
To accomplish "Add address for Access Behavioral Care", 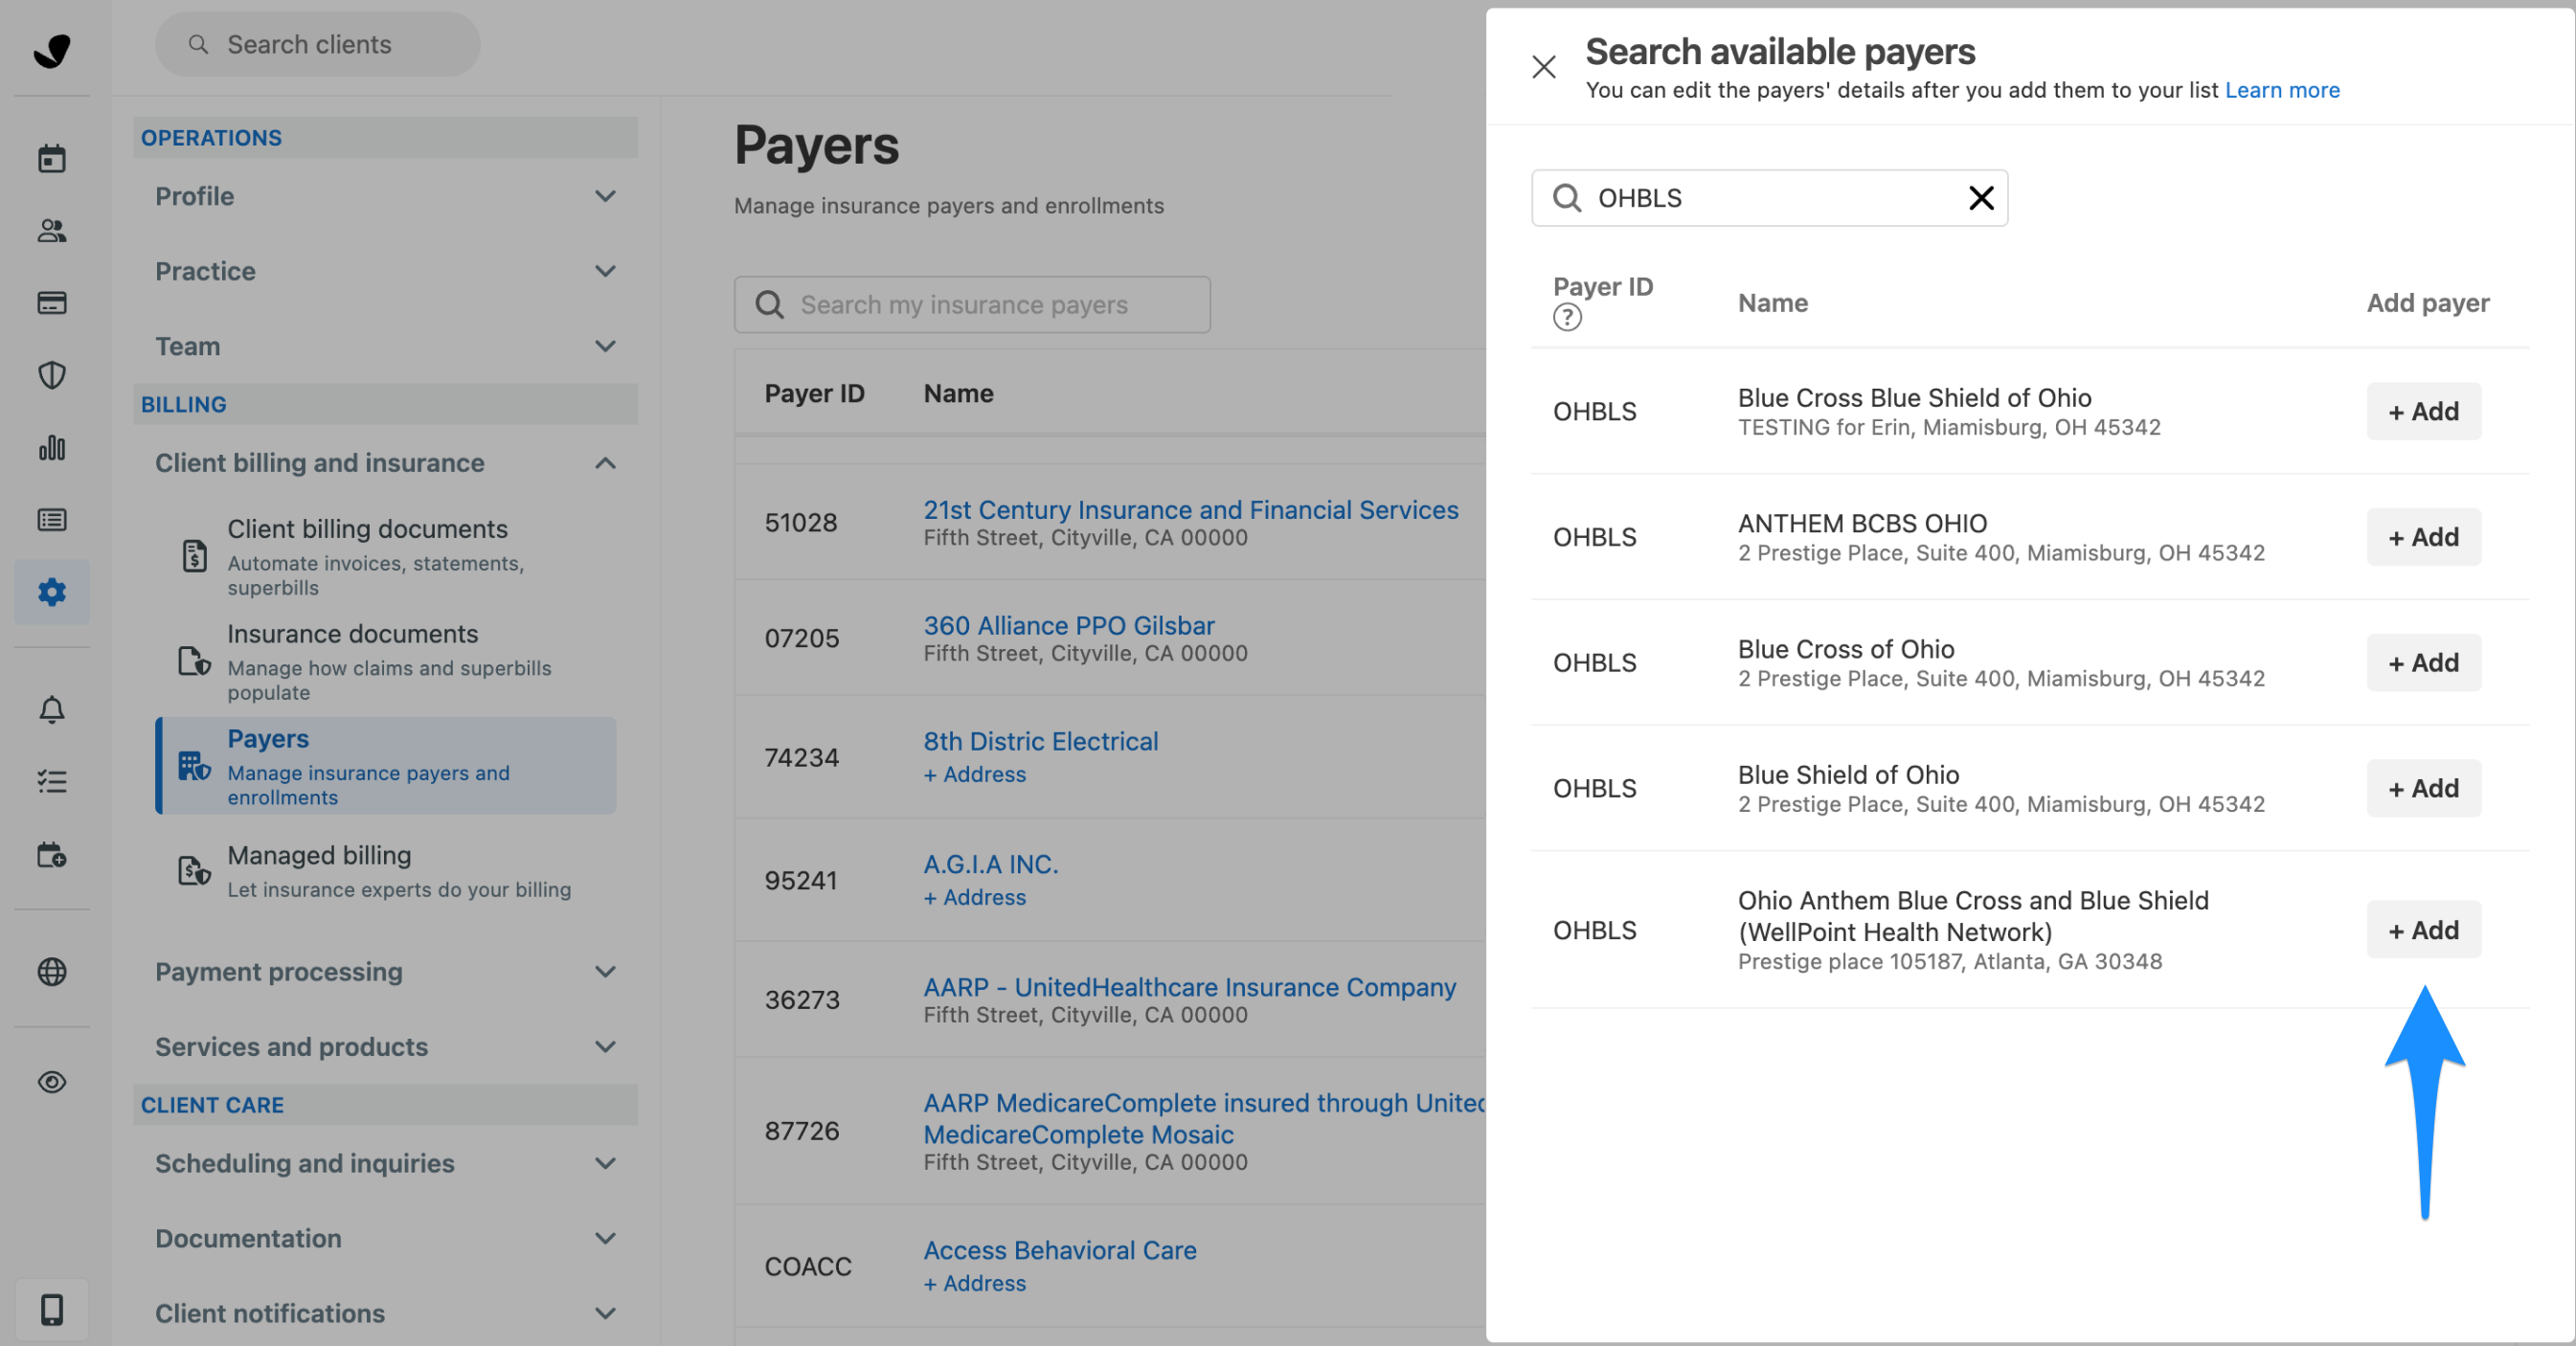I will pyautogui.click(x=975, y=1283).
